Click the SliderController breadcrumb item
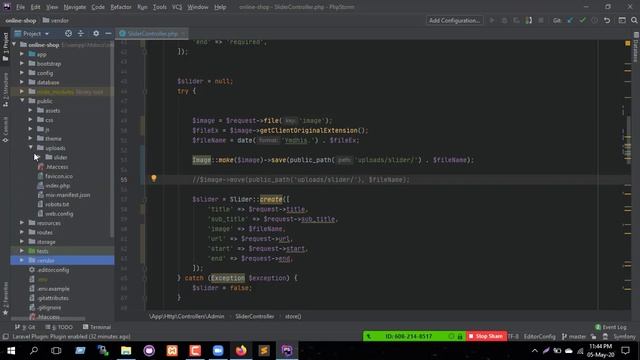Image resolution: width=640 pixels, height=360 pixels. (254, 316)
